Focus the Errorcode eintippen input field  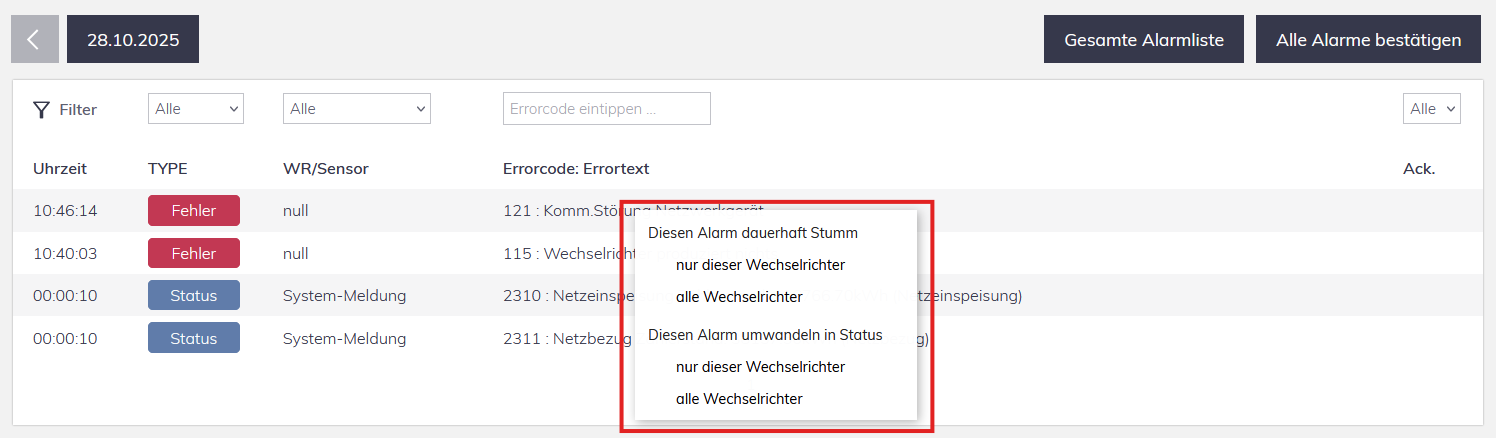606,109
